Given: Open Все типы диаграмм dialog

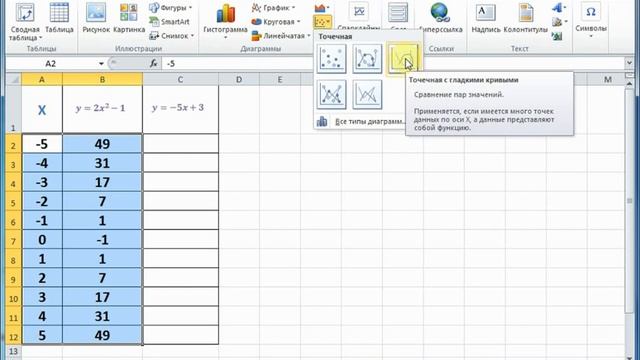Looking at the screenshot, I should [x=360, y=122].
